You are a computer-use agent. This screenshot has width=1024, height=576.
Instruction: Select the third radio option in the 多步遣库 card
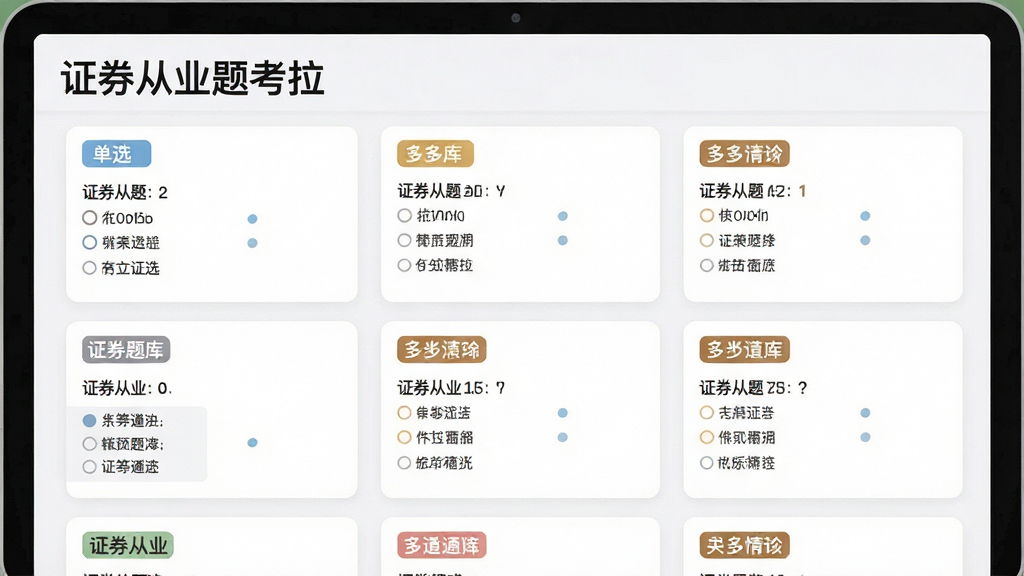coord(707,463)
